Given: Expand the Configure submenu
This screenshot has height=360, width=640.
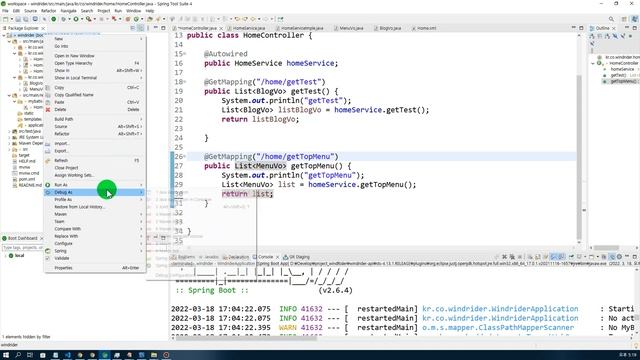Looking at the screenshot, I should tap(95, 244).
